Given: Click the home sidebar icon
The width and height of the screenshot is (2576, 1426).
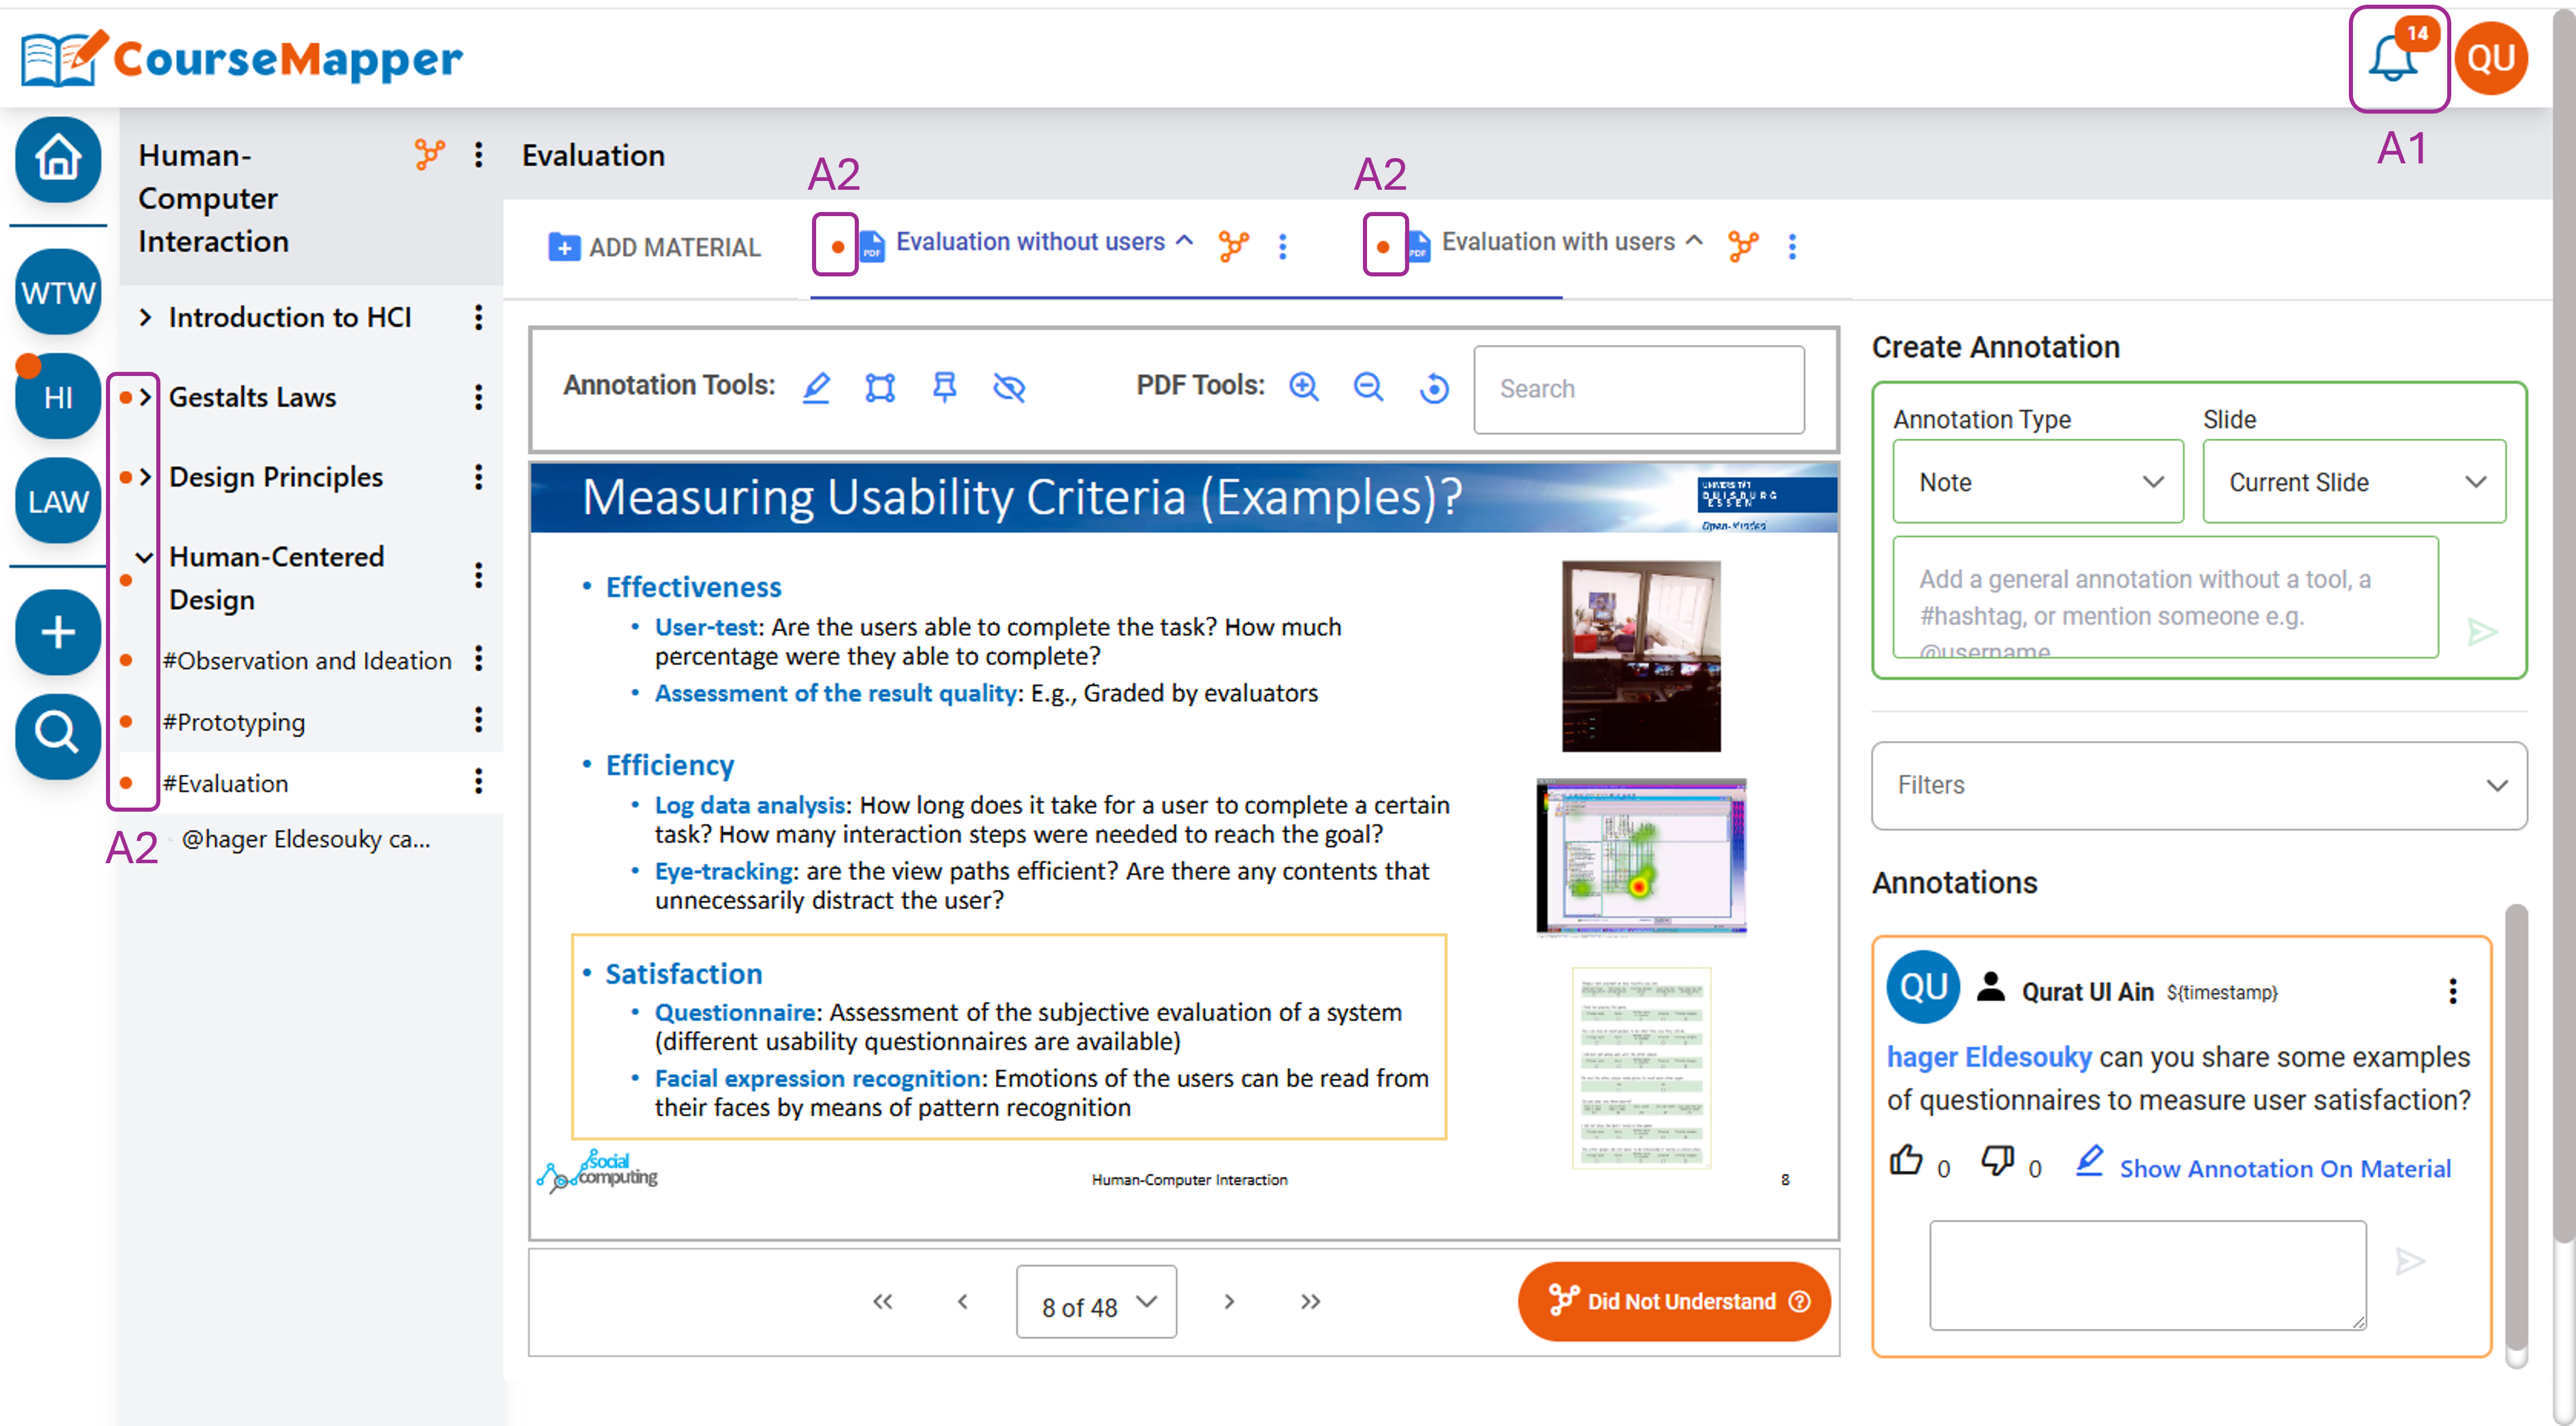Looking at the screenshot, I should click(x=58, y=159).
